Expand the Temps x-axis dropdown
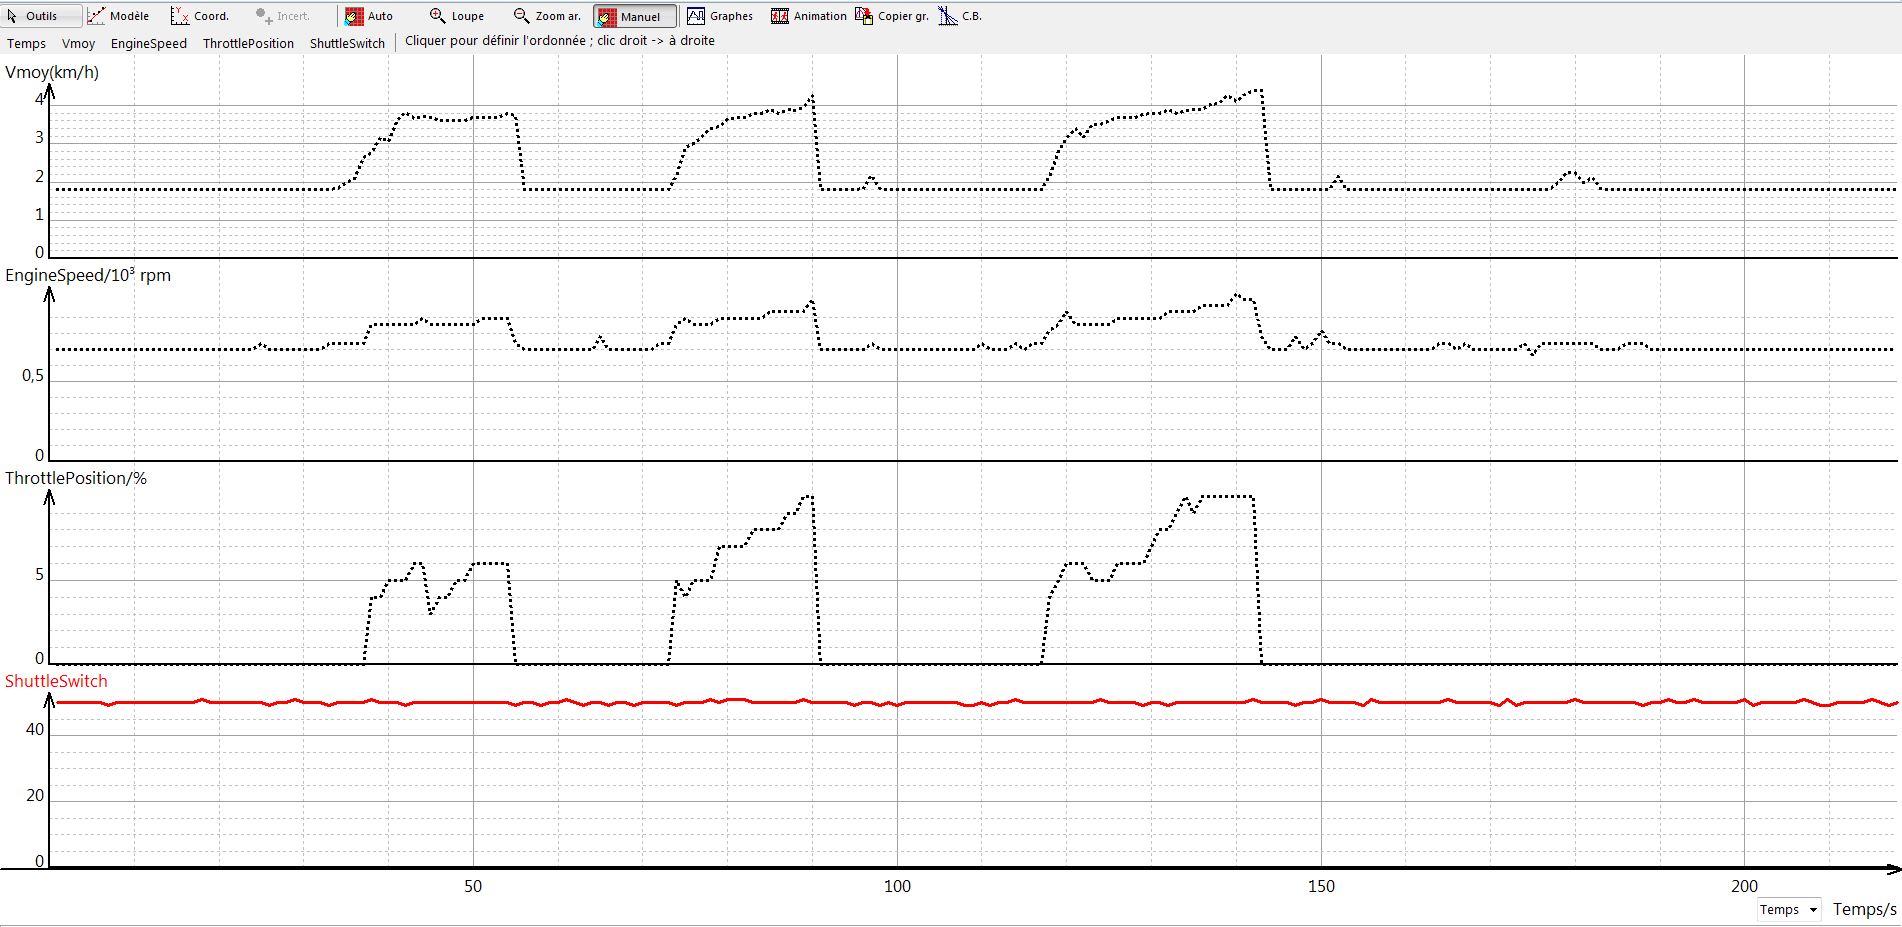1902x927 pixels. click(1813, 909)
